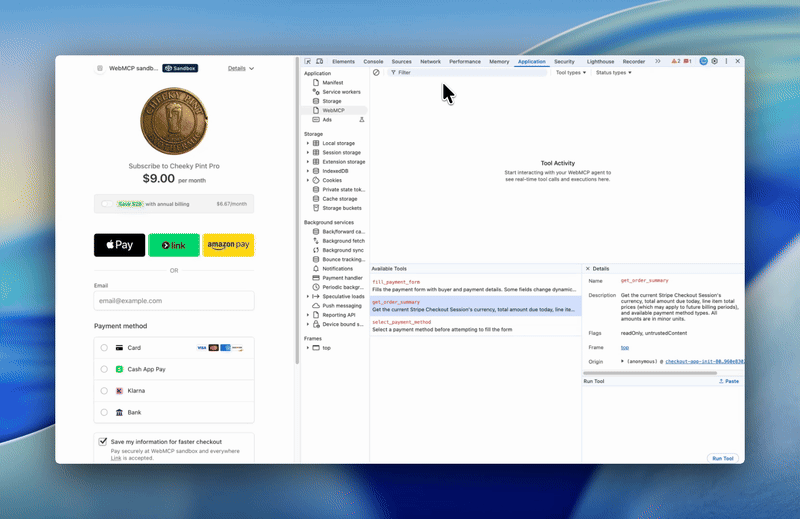
Task: Switch to the Elements tab
Action: [x=343, y=61]
